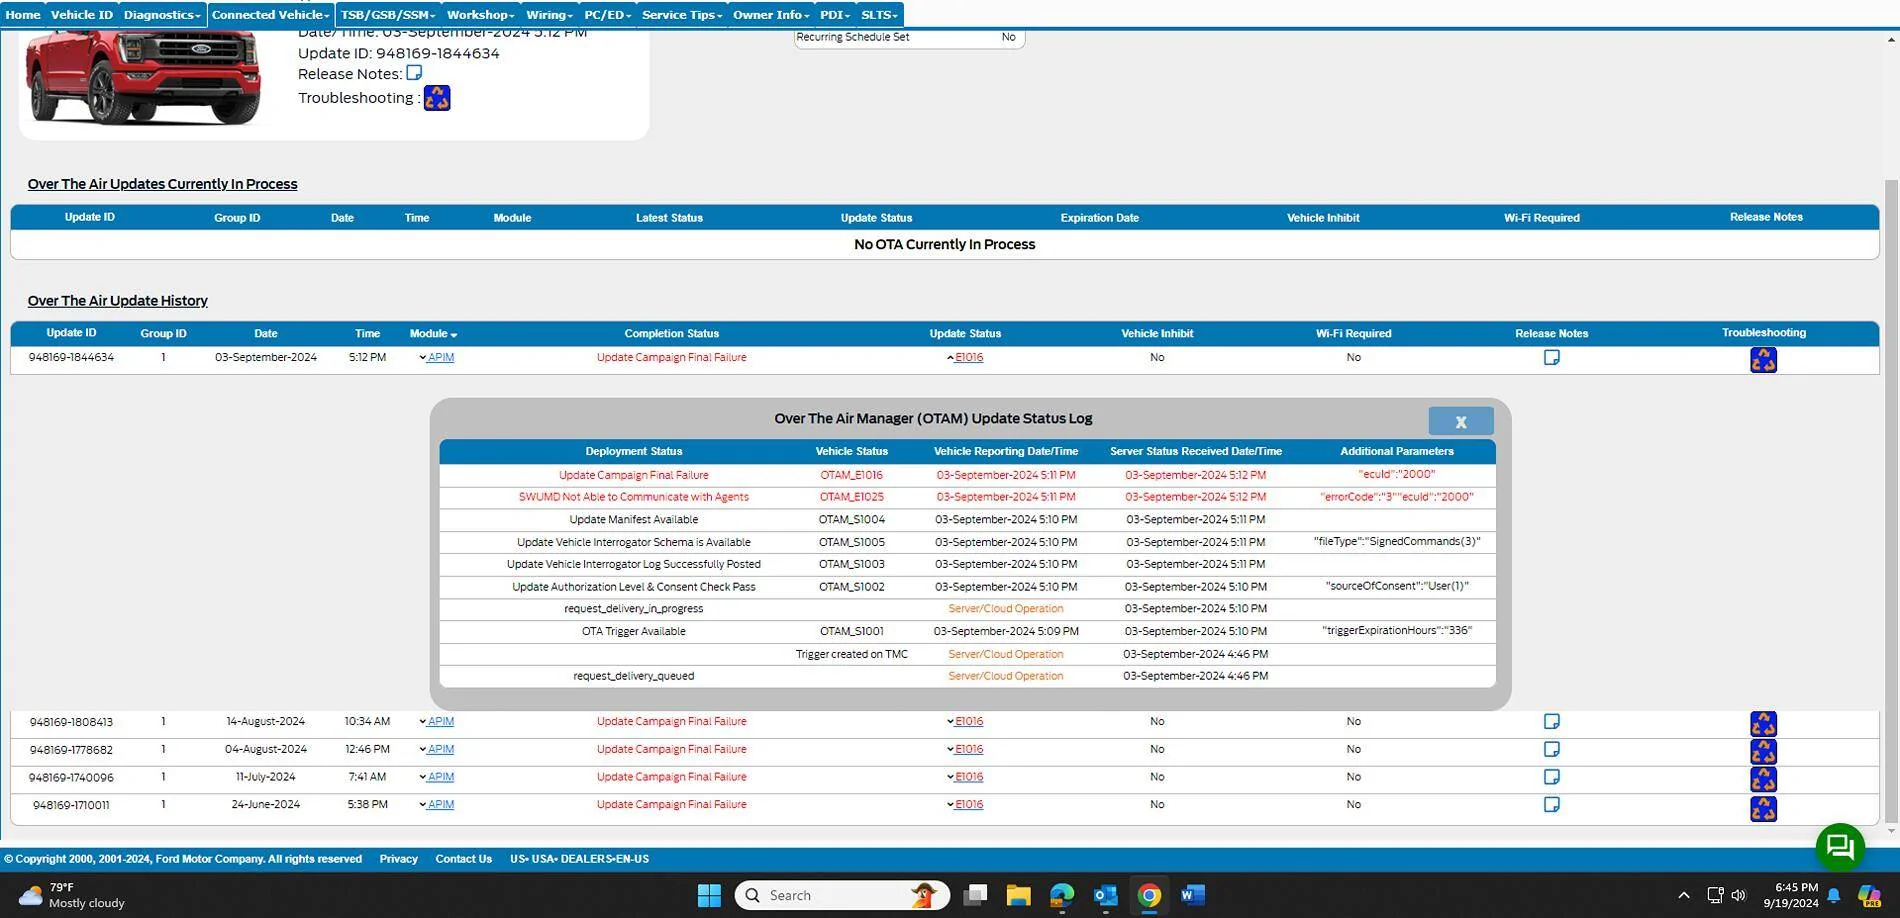Open release notes for 14-August-2024 update
Image resolution: width=1900 pixels, height=918 pixels.
coord(1551,722)
